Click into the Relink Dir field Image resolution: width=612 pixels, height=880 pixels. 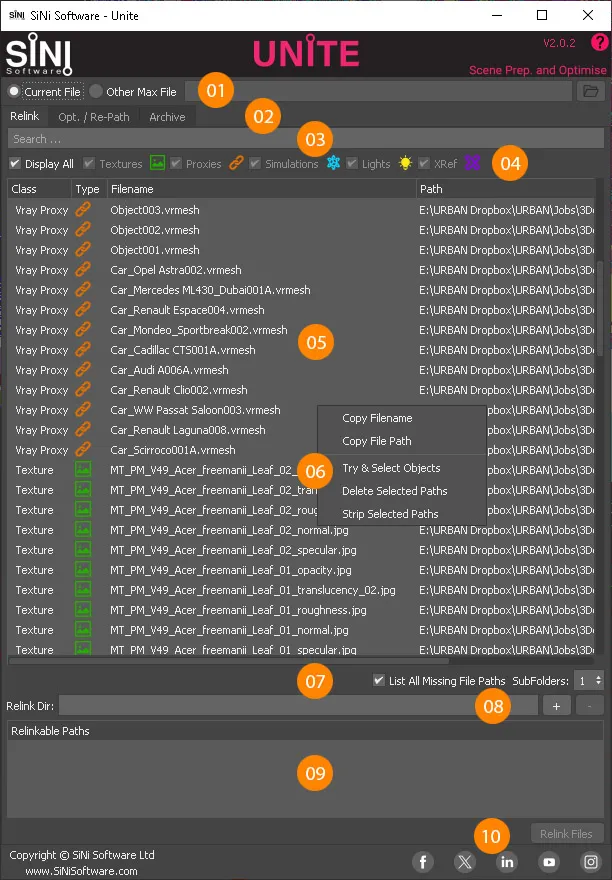[x=298, y=705]
